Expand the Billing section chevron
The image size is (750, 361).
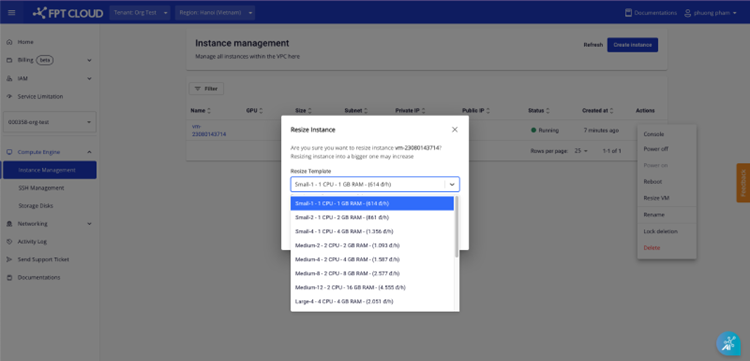pos(89,60)
